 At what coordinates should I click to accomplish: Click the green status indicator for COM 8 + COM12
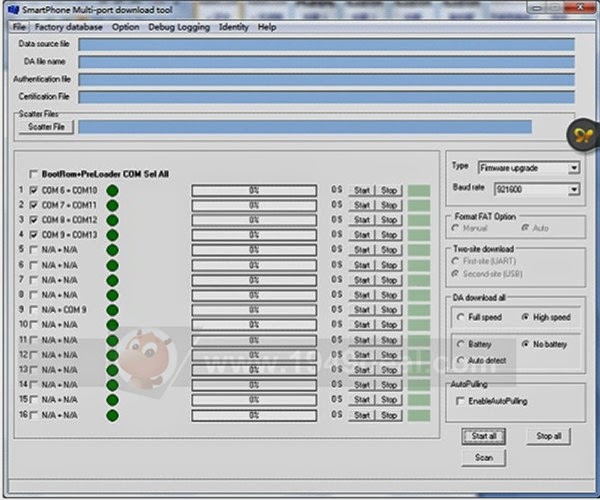[x=112, y=220]
